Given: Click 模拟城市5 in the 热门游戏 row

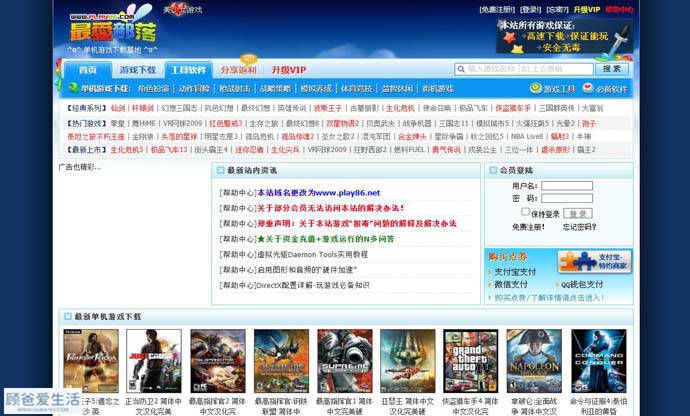Looking at the screenshot, I should click(x=492, y=123).
